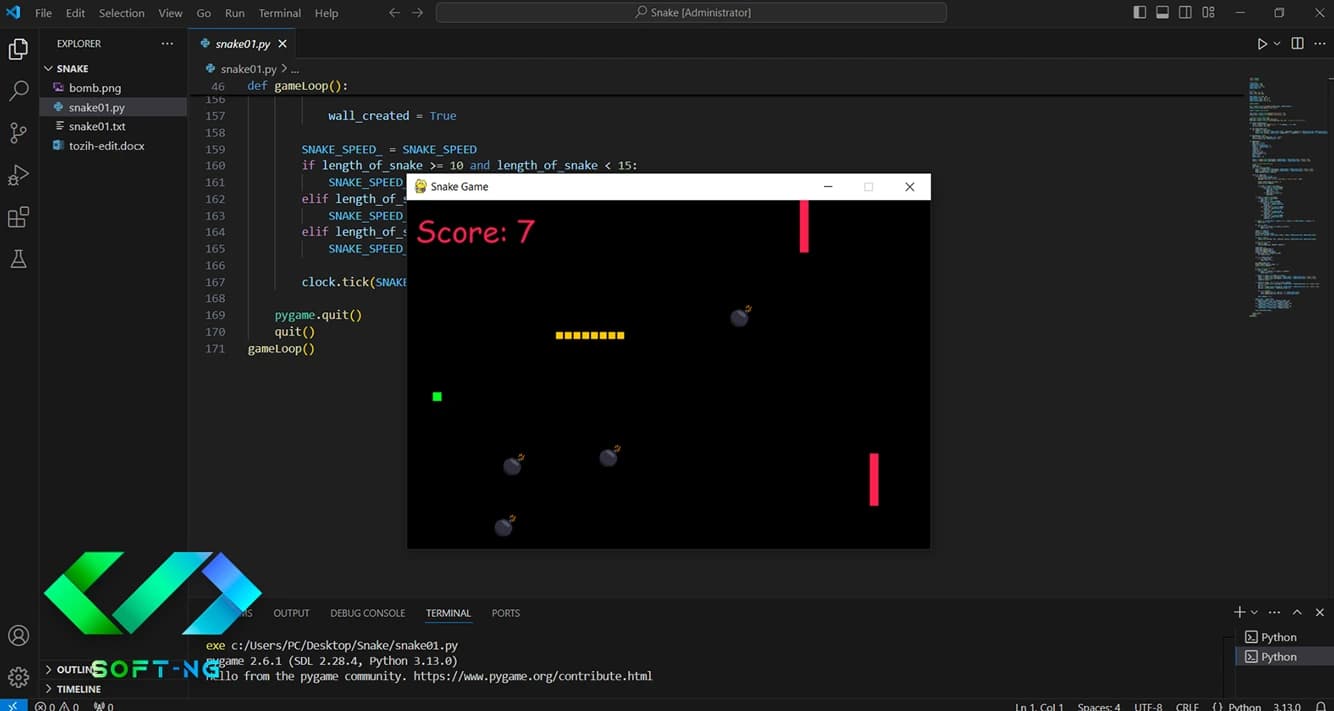Maximize the terminal panel size chevron

pyautogui.click(x=1297, y=612)
